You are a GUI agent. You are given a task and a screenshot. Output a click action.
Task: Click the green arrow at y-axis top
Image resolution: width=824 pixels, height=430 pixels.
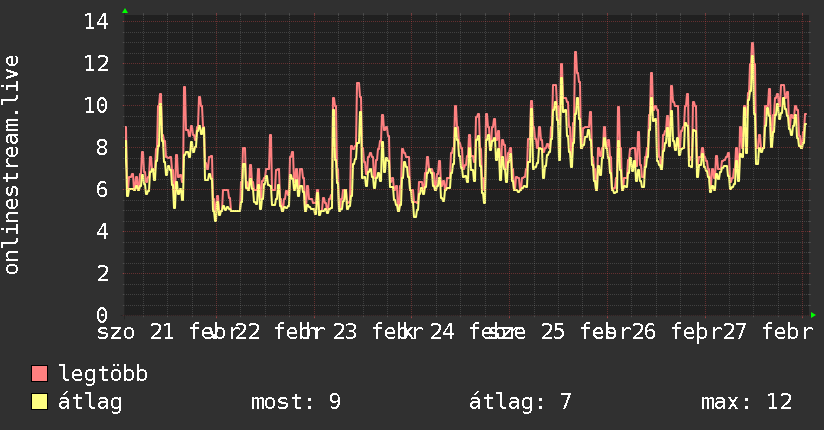coord(125,11)
